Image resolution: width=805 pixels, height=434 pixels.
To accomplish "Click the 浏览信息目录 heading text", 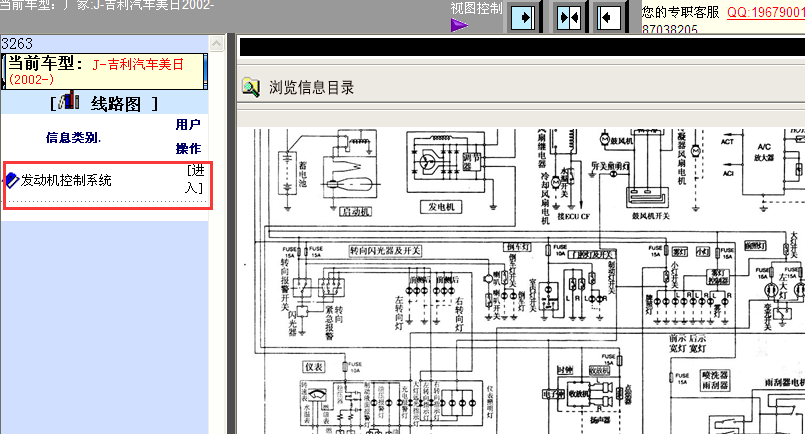I will coord(312,88).
